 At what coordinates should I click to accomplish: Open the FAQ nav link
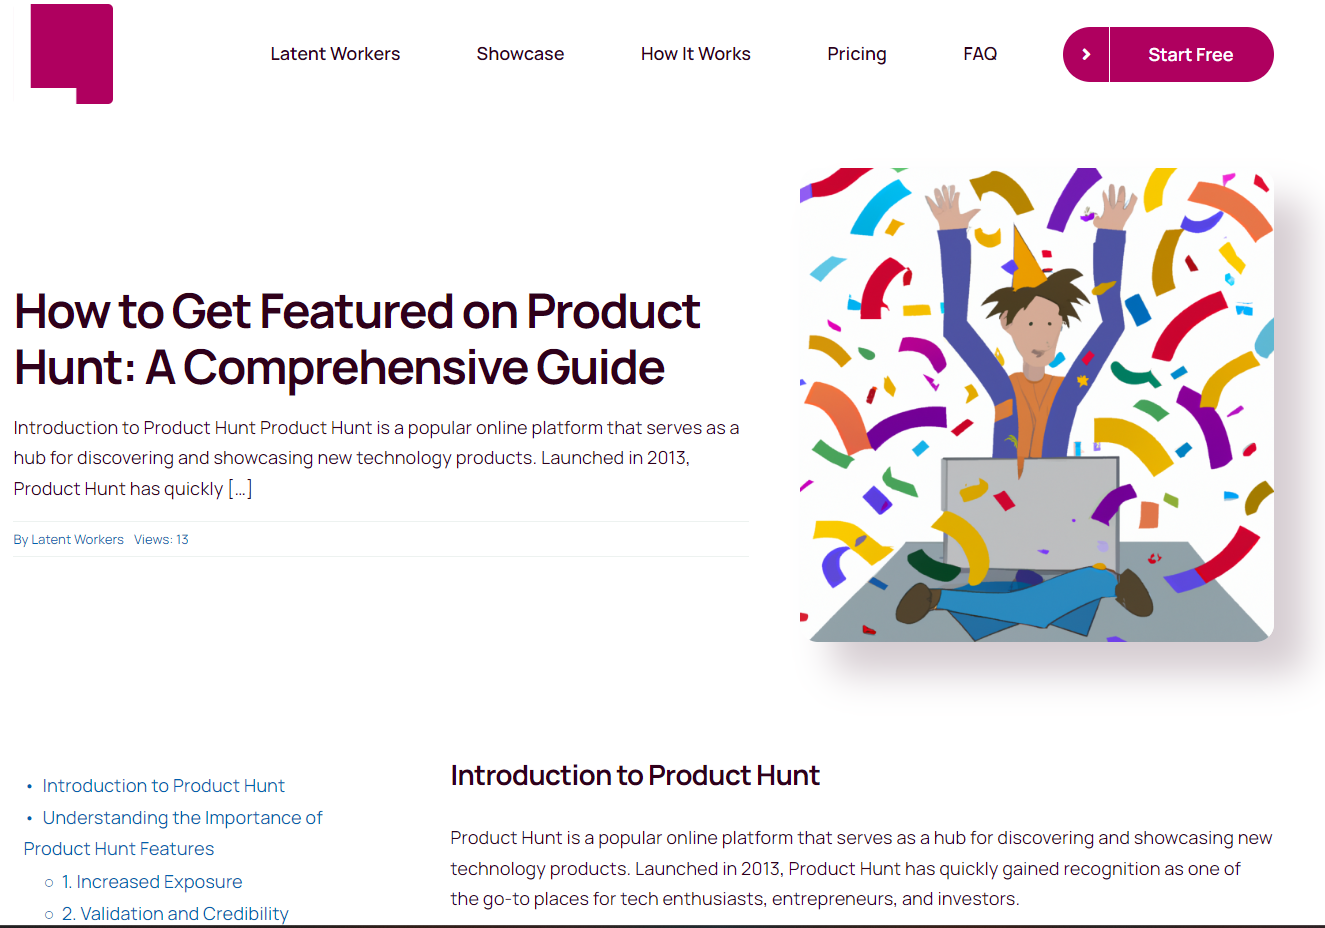[x=980, y=54]
